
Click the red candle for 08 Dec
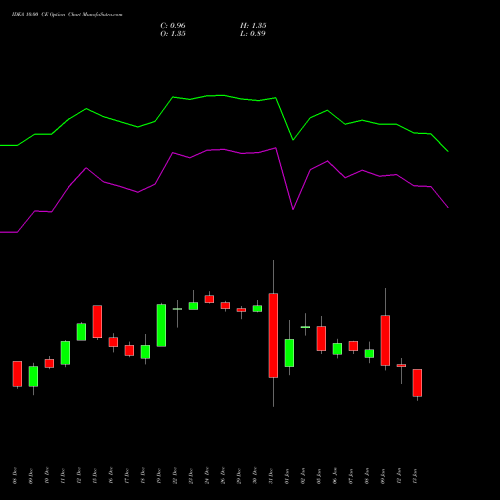point(17,374)
